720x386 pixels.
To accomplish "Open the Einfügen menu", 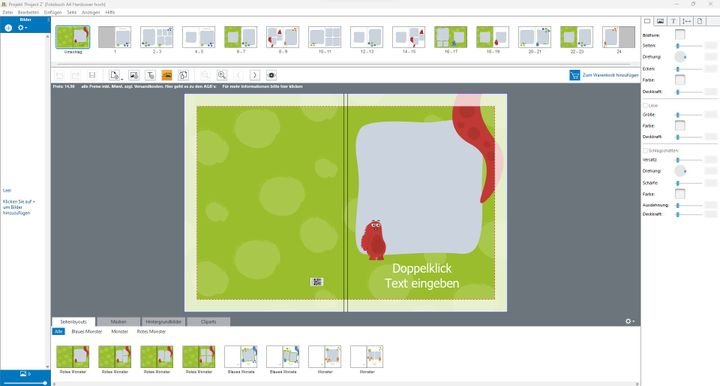I will [53, 12].
